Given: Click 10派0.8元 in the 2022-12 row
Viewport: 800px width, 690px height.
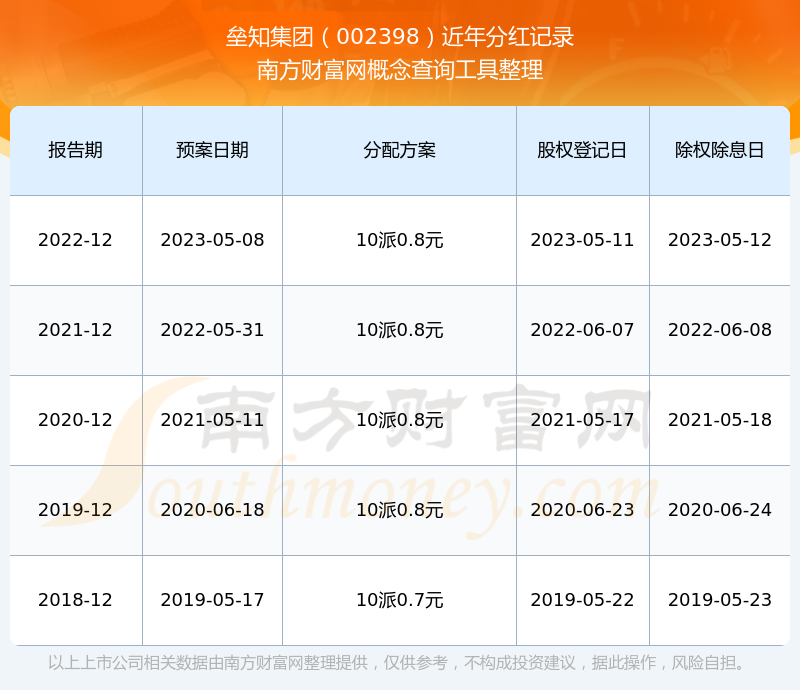Looking at the screenshot, I should [399, 240].
